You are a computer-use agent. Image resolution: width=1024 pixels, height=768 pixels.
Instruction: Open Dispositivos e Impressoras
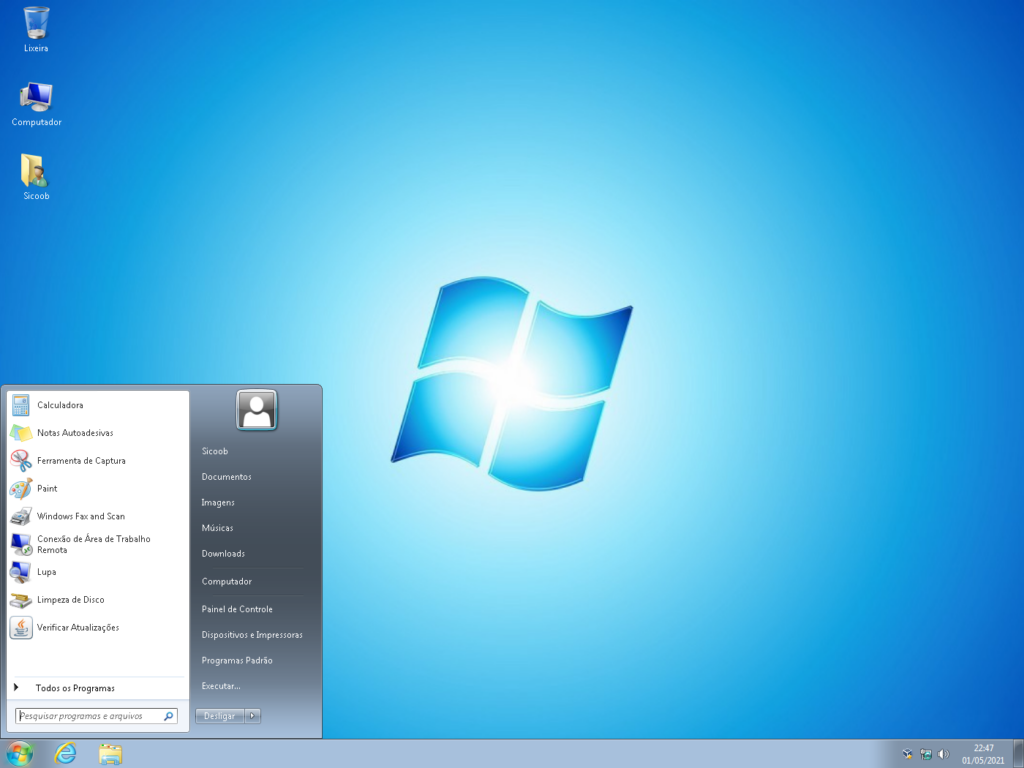pyautogui.click(x=252, y=635)
